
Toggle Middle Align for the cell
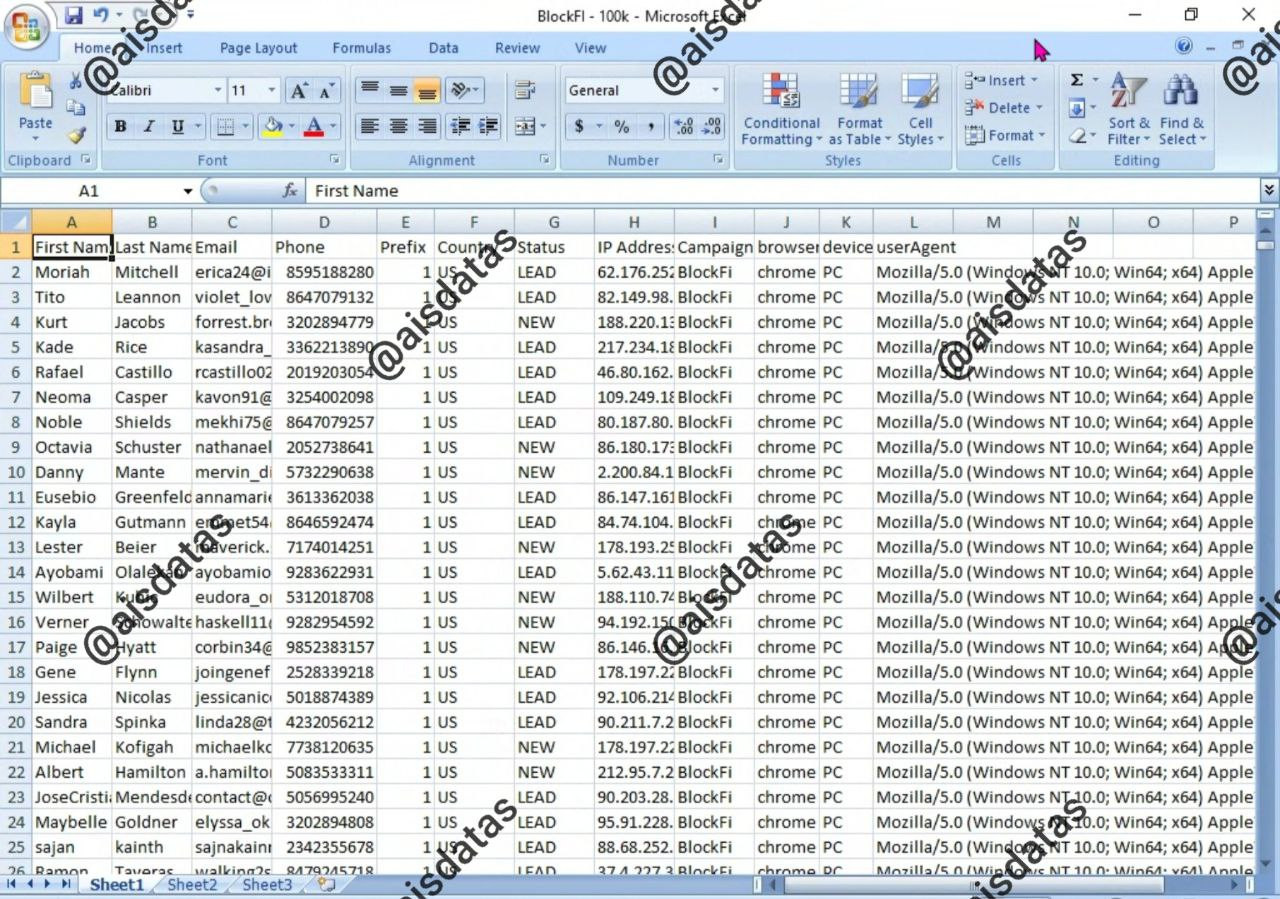[398, 91]
